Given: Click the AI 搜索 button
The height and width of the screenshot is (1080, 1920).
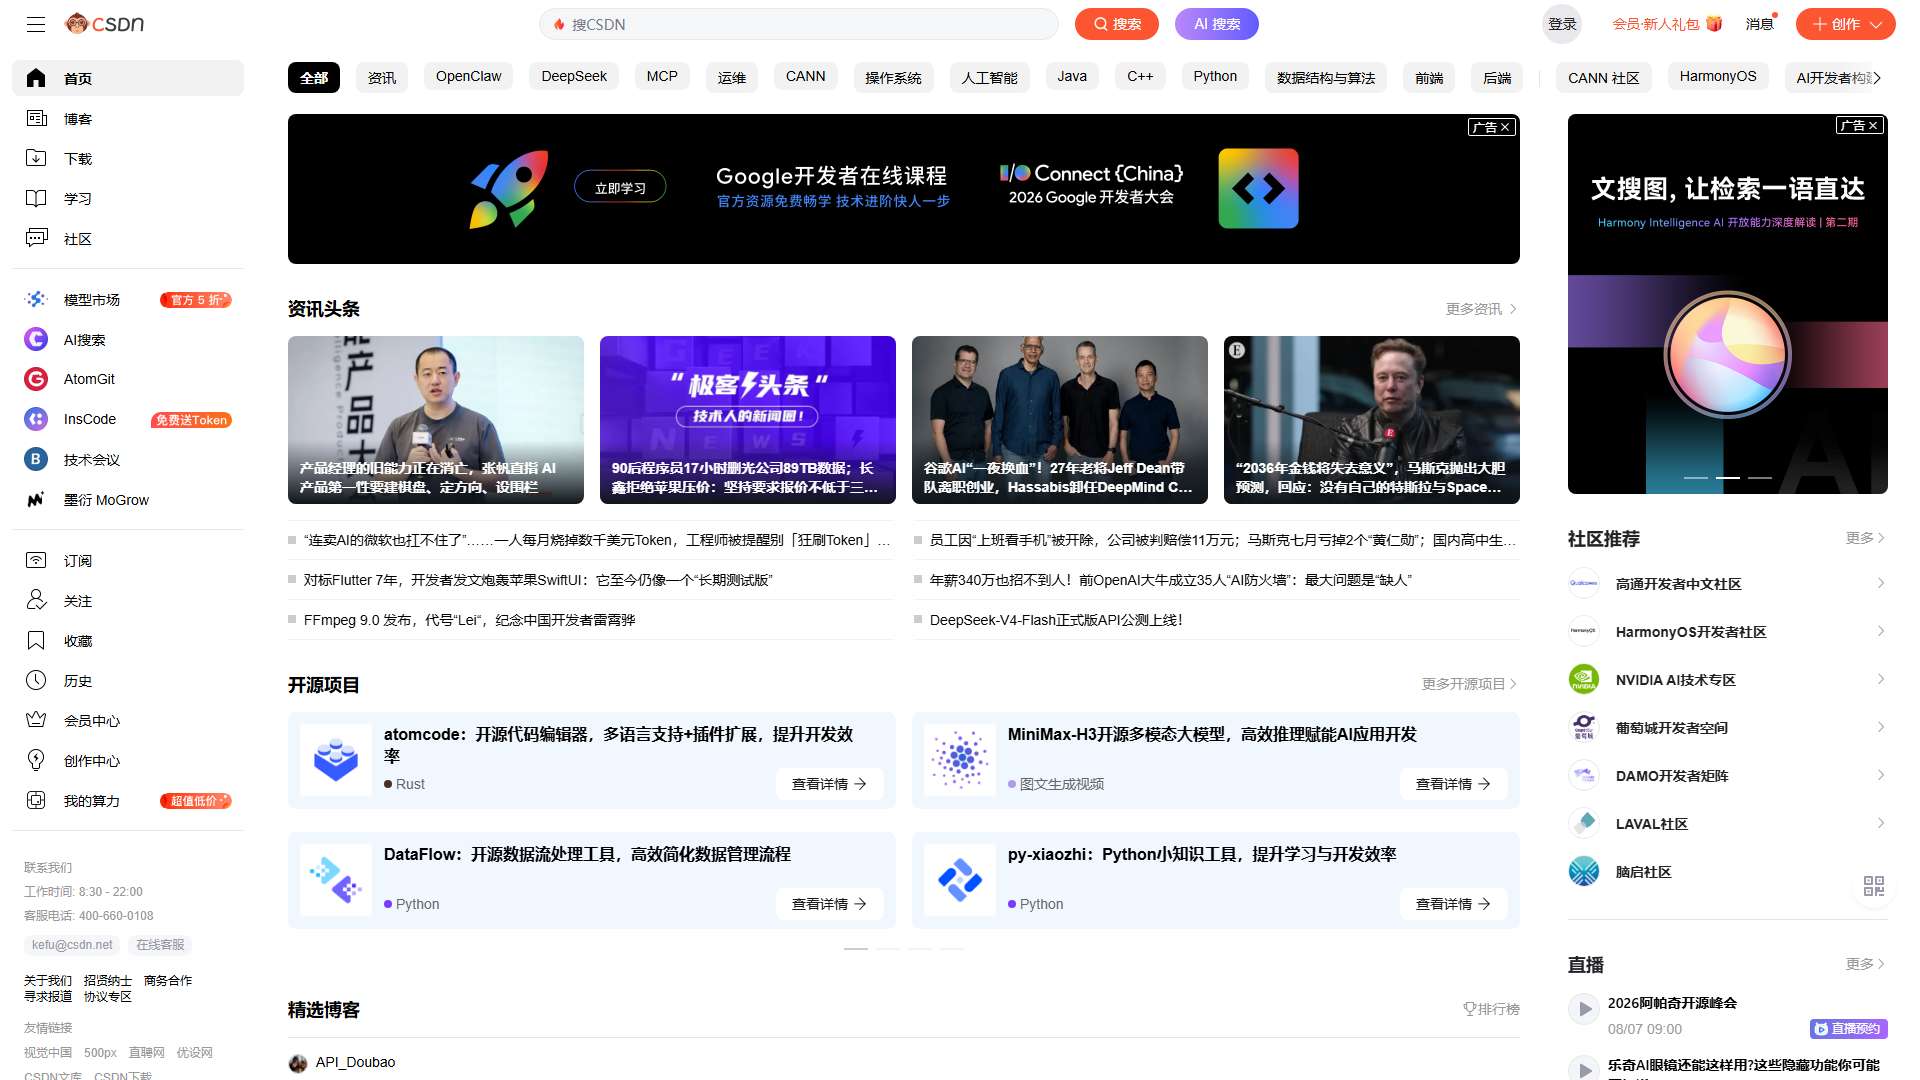Looking at the screenshot, I should coord(1217,24).
